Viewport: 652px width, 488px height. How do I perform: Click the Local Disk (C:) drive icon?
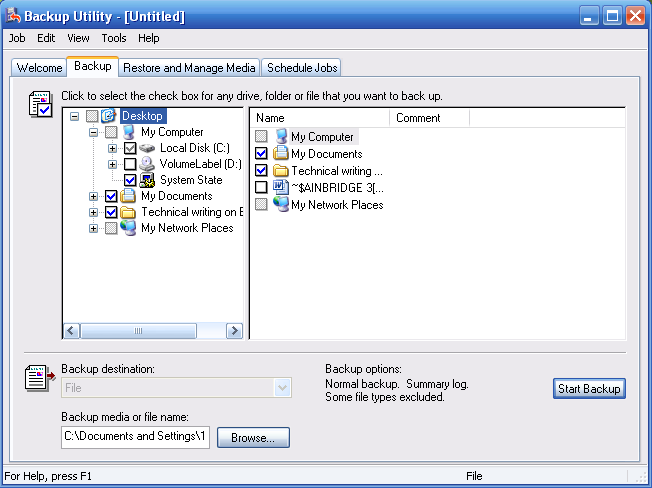tap(147, 148)
